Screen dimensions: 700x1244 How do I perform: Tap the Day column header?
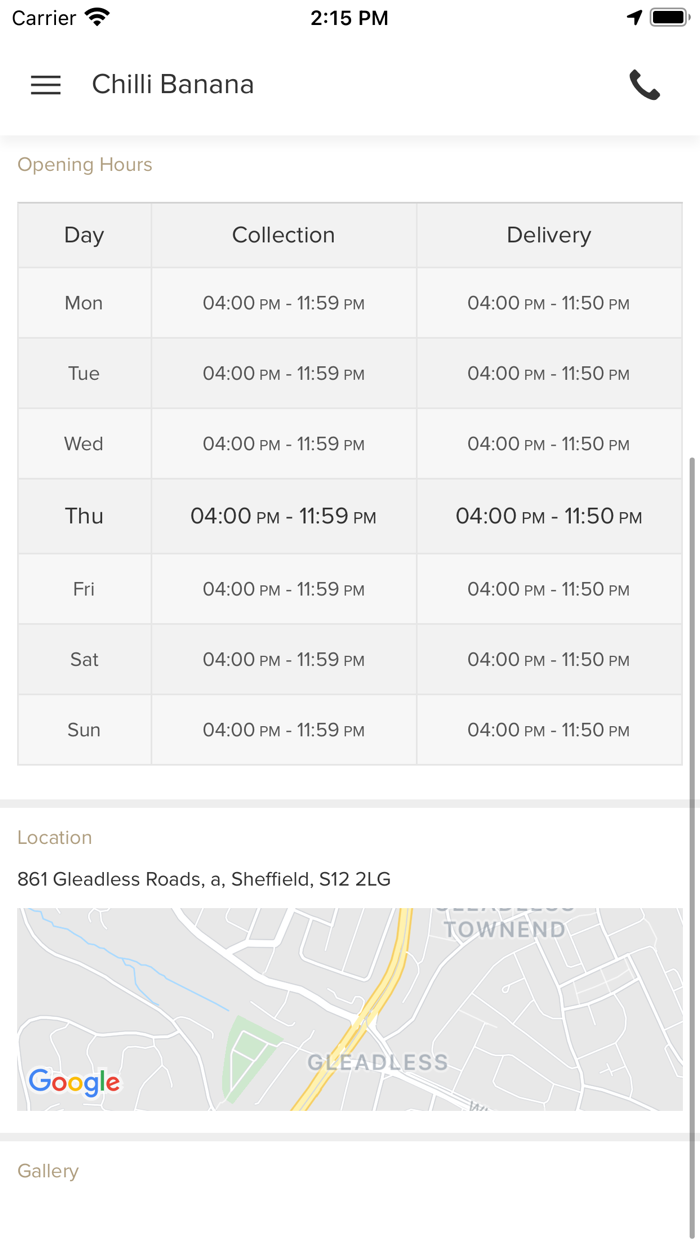pyautogui.click(x=84, y=235)
